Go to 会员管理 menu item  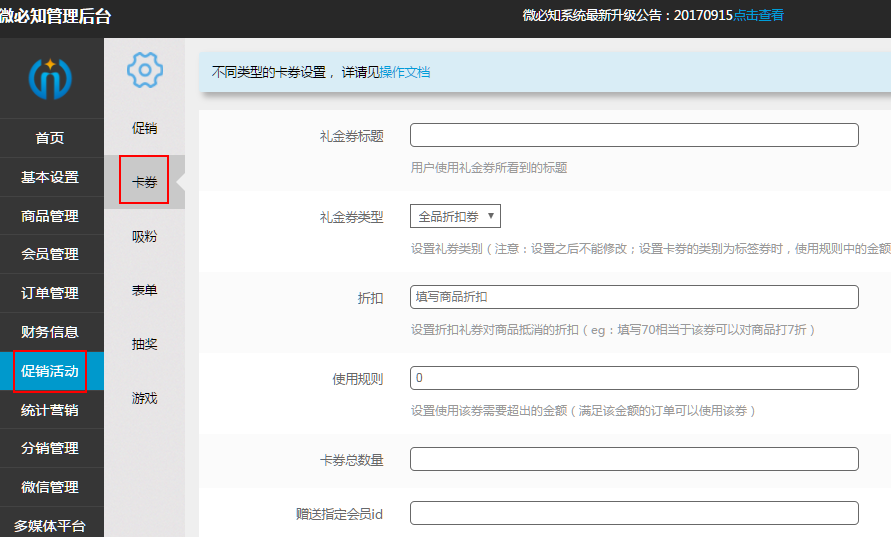[50, 254]
